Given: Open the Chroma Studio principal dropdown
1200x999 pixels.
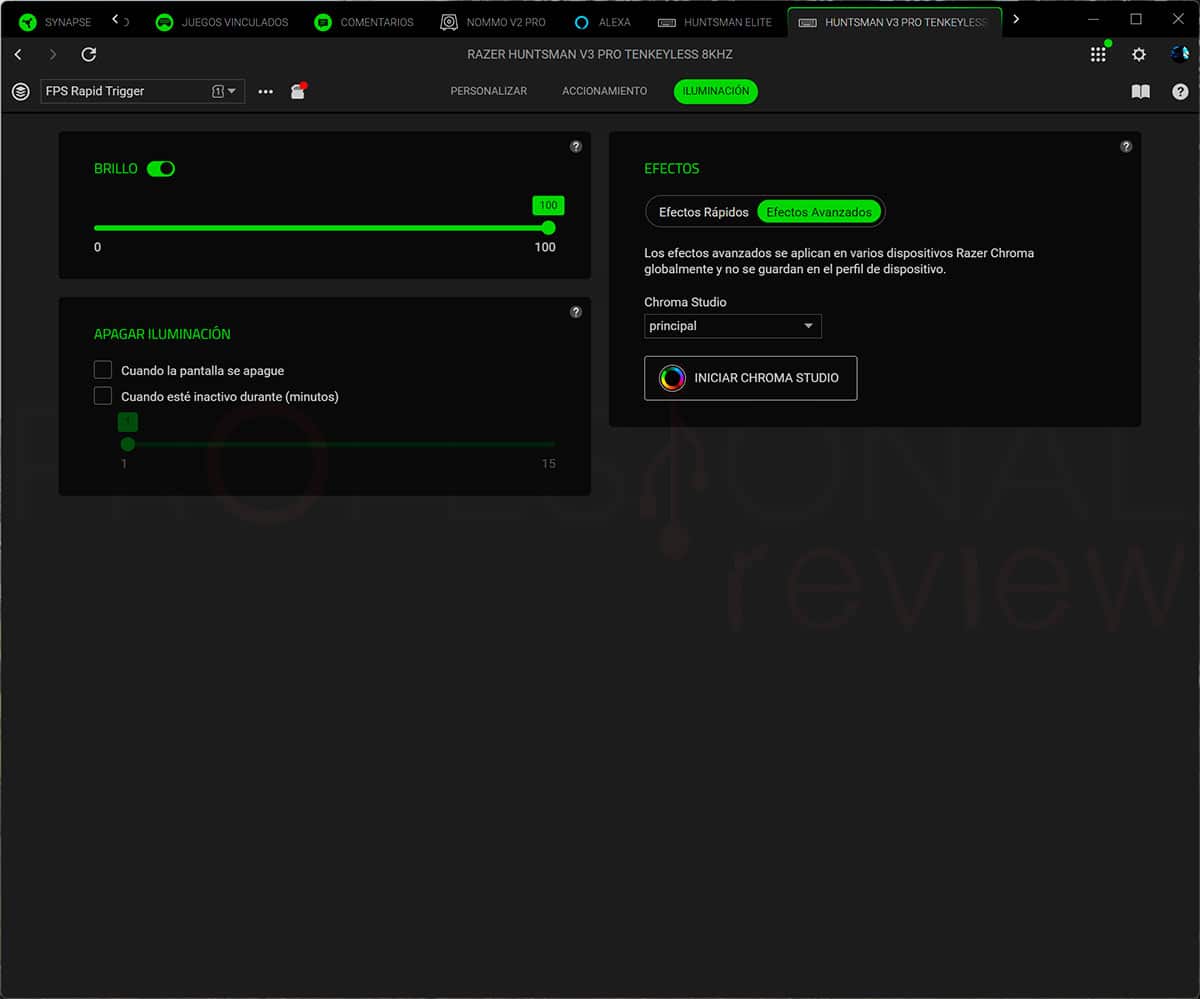Looking at the screenshot, I should 733,326.
